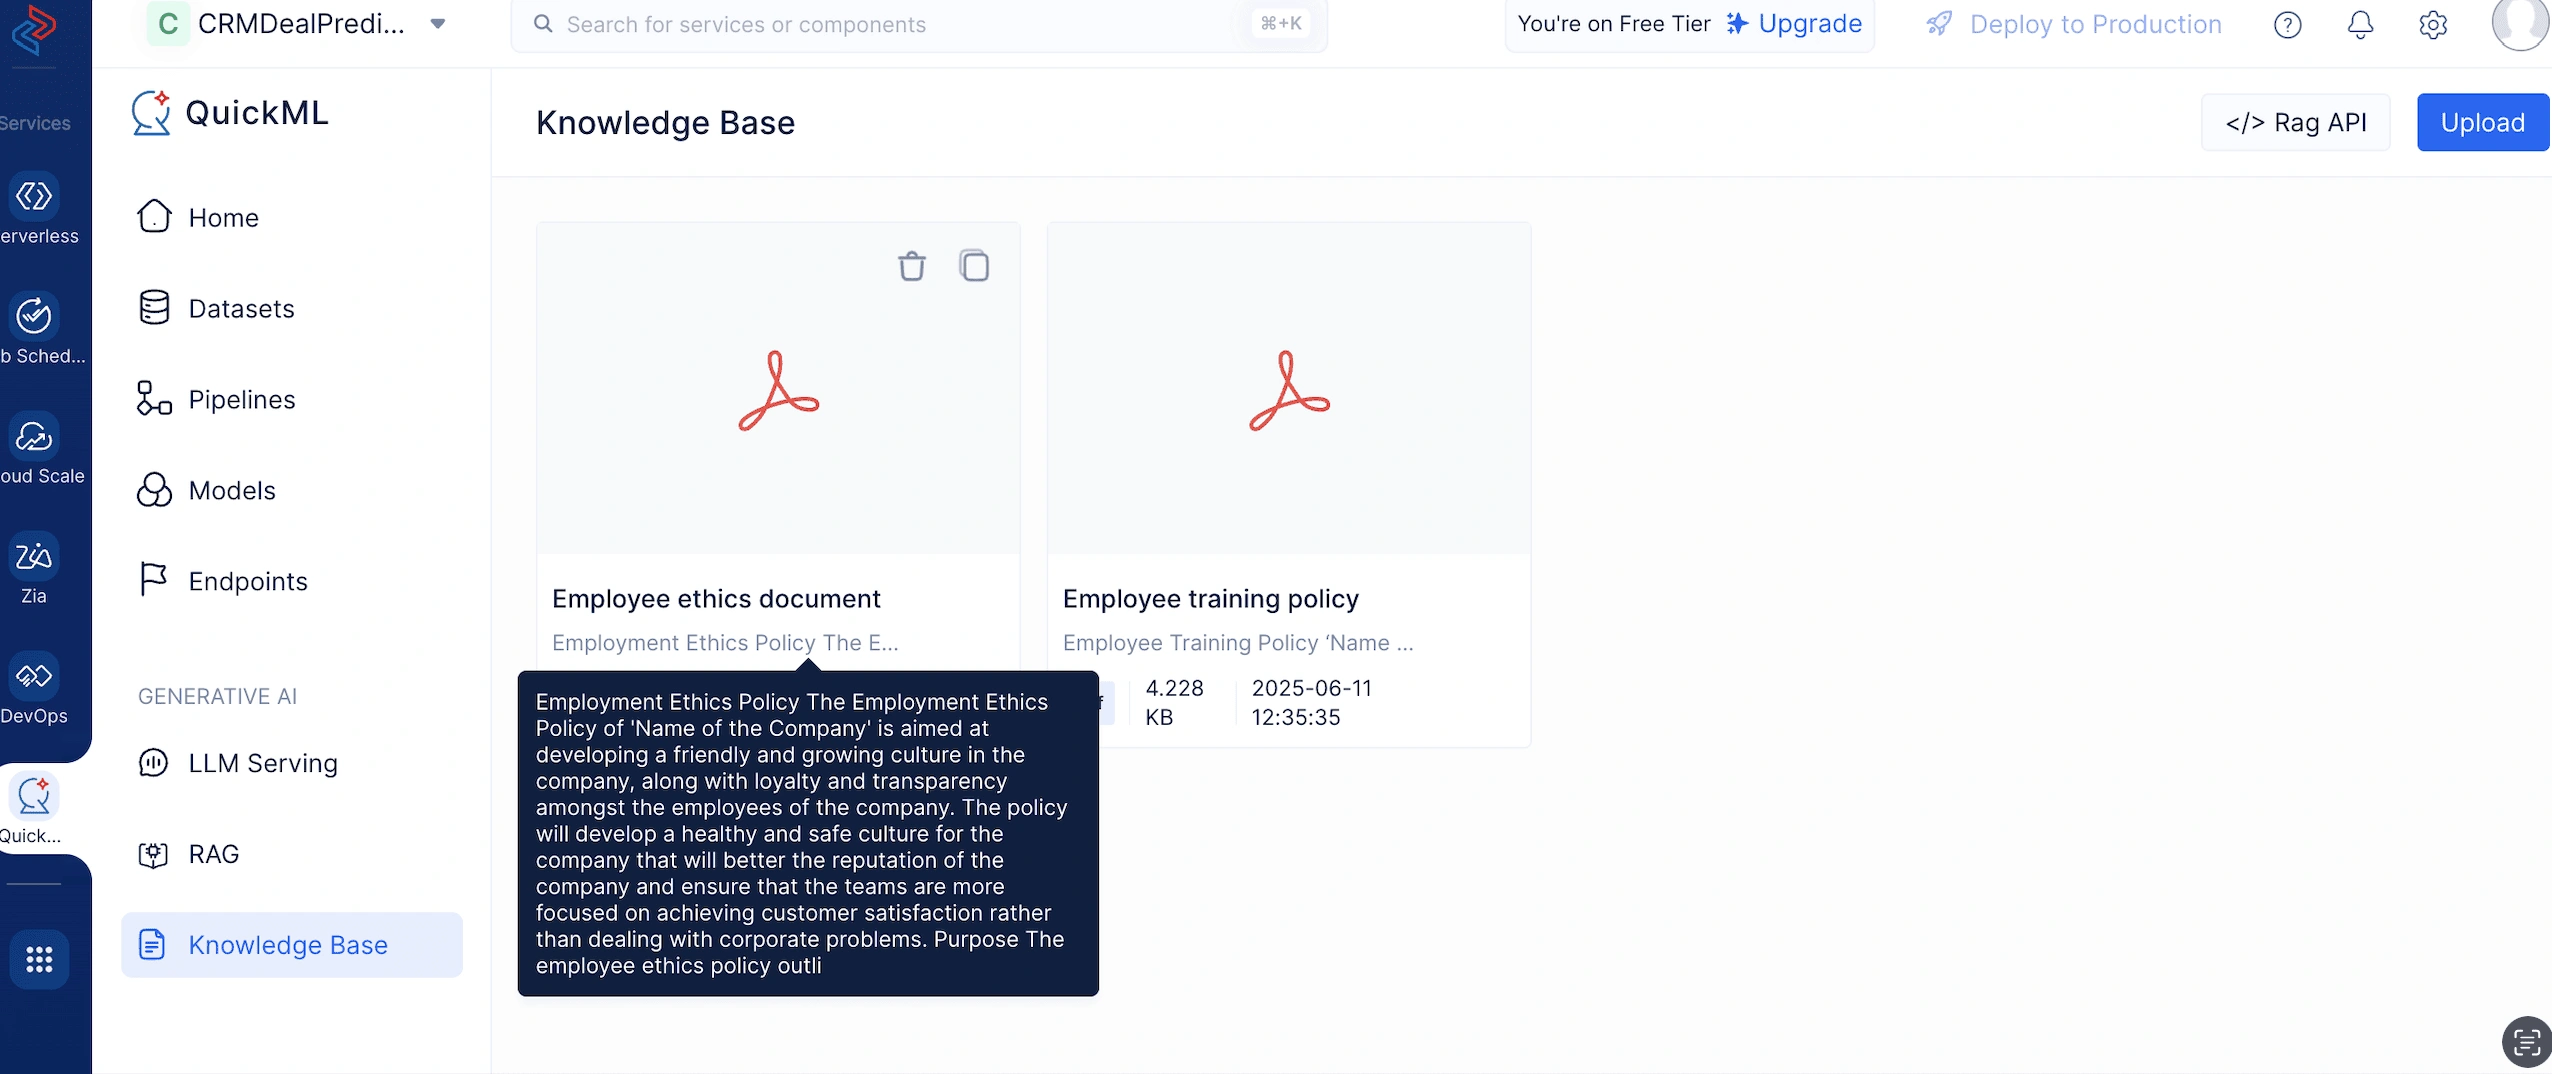Image resolution: width=2552 pixels, height=1074 pixels.
Task: Click the Upload button
Action: click(x=2482, y=122)
